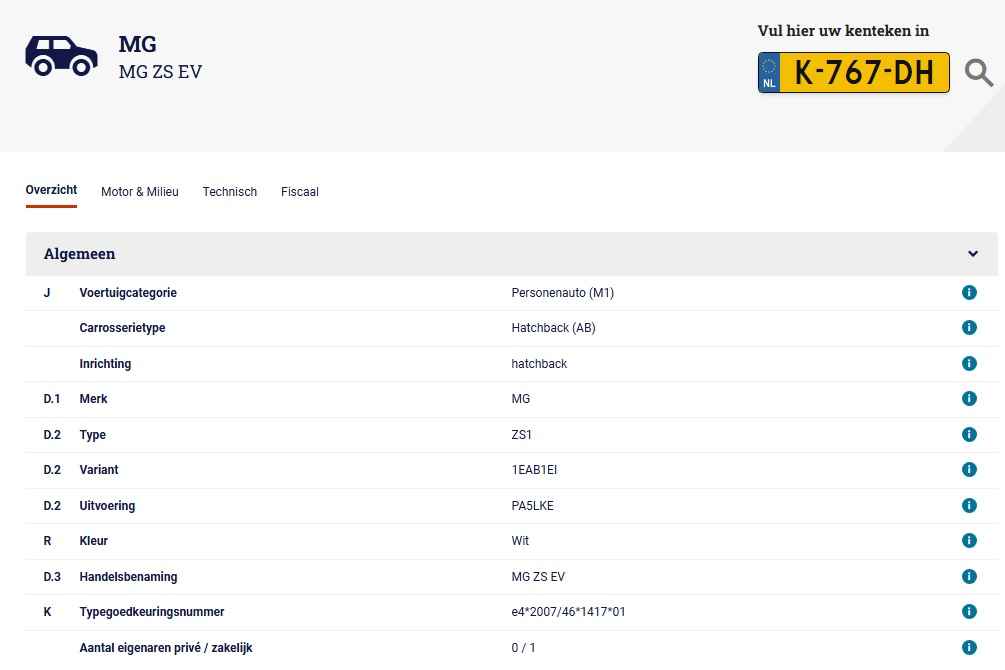Click the info icon on the Type row

point(969,435)
